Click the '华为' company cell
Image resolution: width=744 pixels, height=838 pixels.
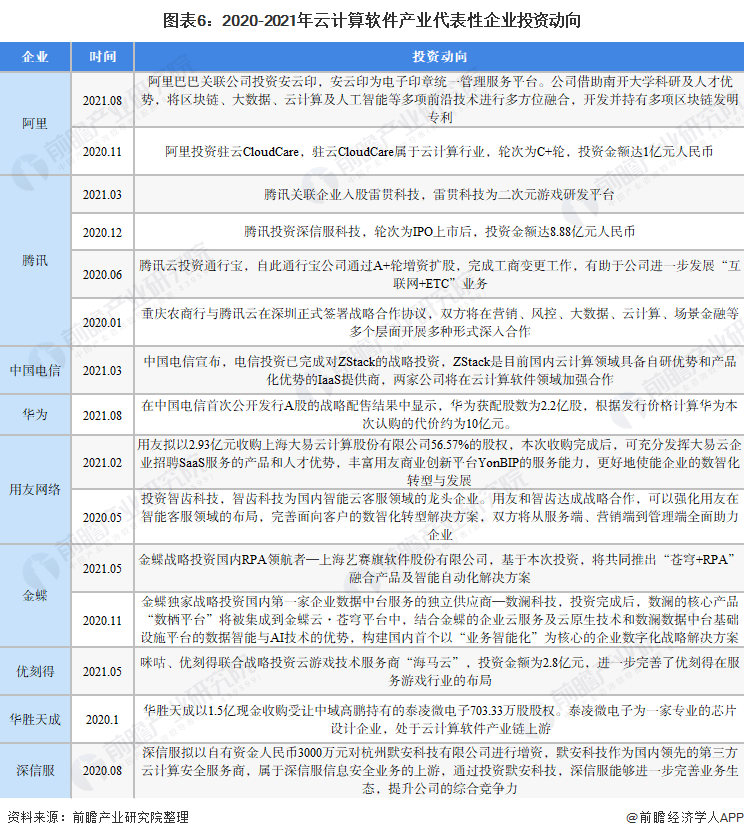point(35,414)
